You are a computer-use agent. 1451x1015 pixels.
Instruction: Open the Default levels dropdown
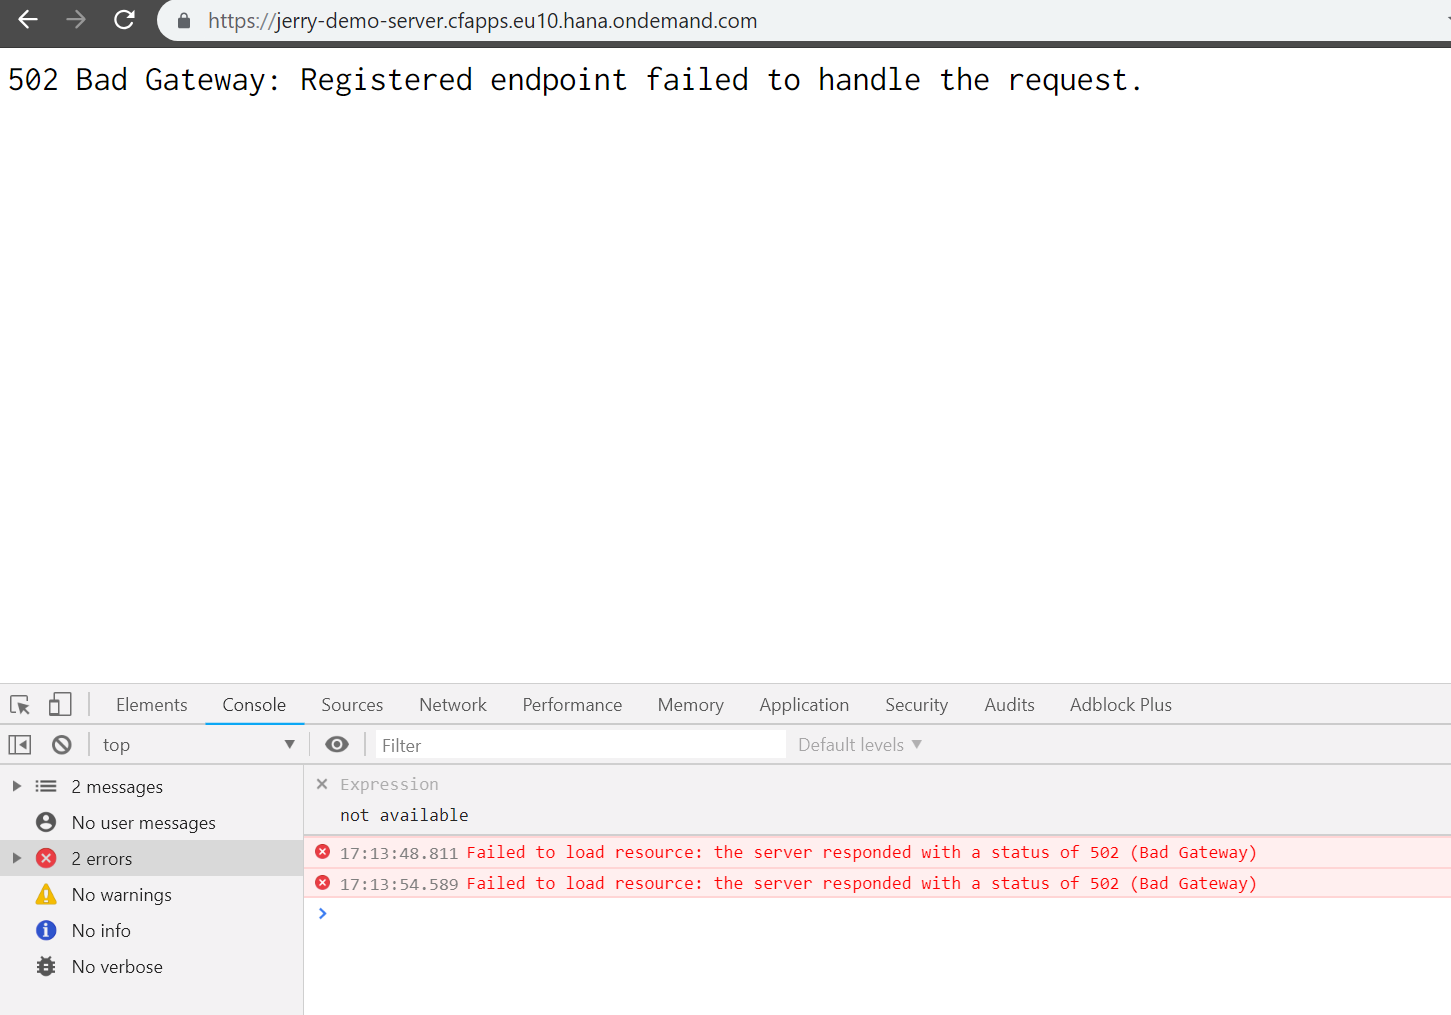(859, 745)
